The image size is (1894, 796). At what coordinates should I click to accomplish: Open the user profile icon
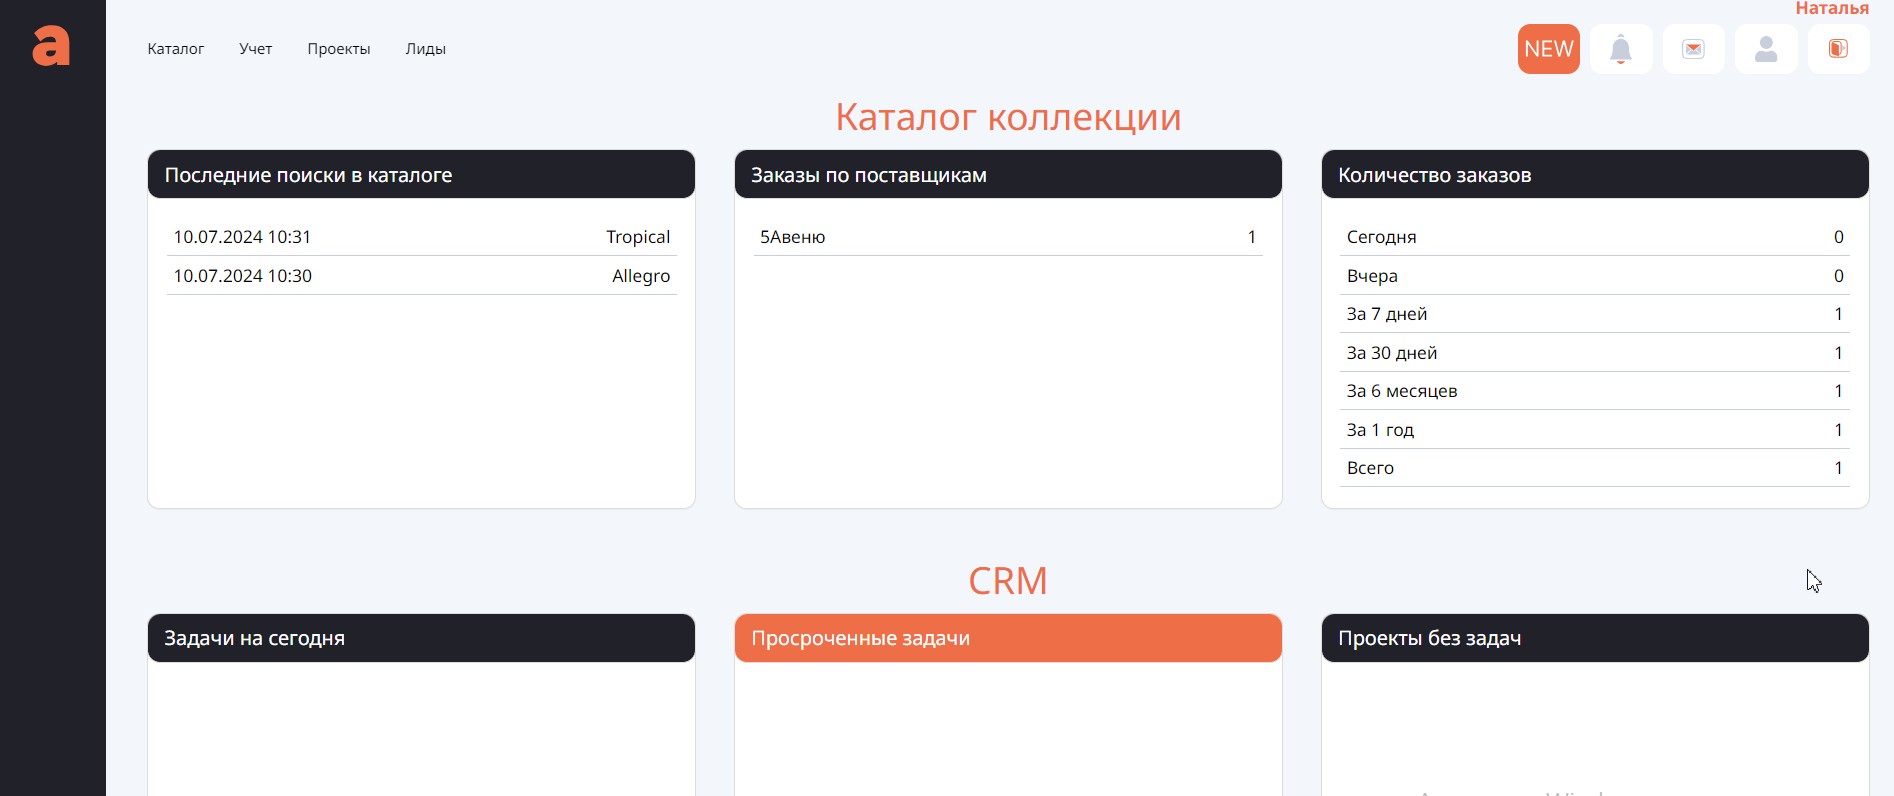[x=1766, y=49]
